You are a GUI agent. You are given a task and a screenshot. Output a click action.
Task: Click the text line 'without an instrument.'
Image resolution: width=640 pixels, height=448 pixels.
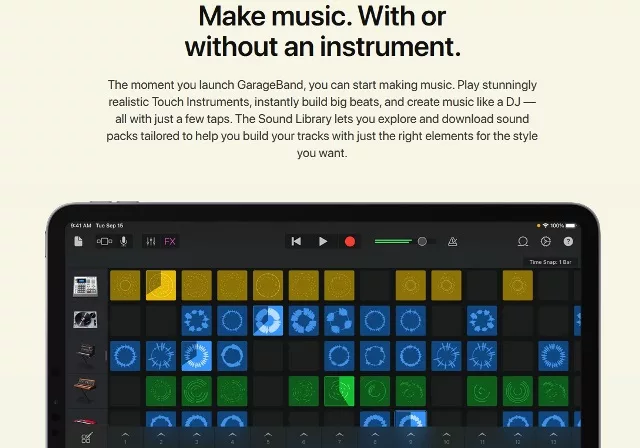click(322, 46)
